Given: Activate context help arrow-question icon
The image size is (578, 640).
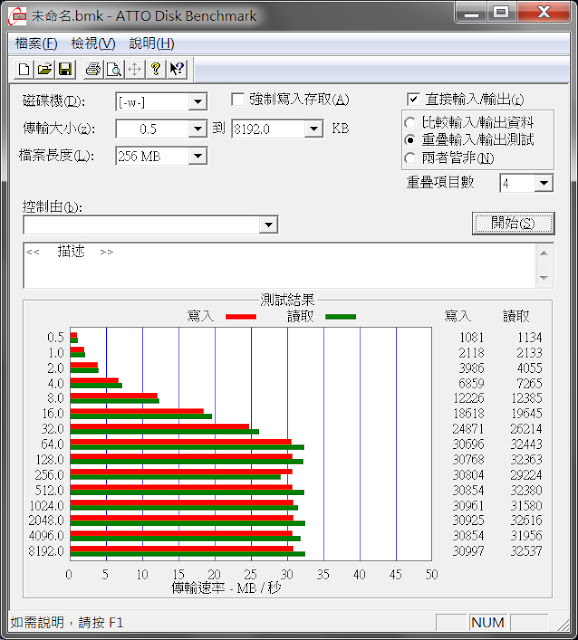Looking at the screenshot, I should tap(177, 69).
